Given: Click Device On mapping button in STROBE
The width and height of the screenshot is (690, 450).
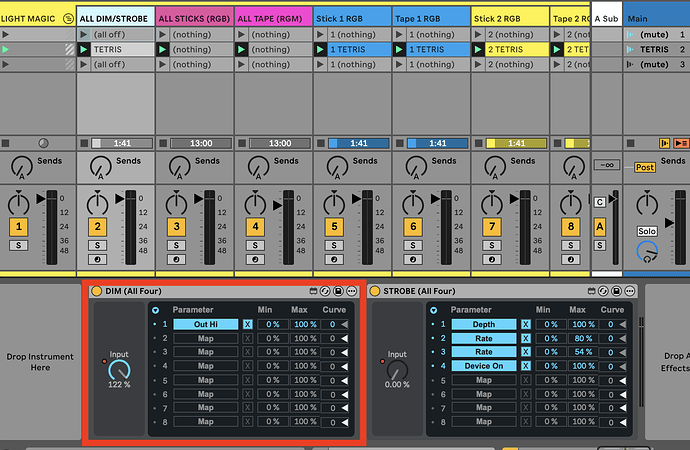Looking at the screenshot, I should tap(484, 366).
